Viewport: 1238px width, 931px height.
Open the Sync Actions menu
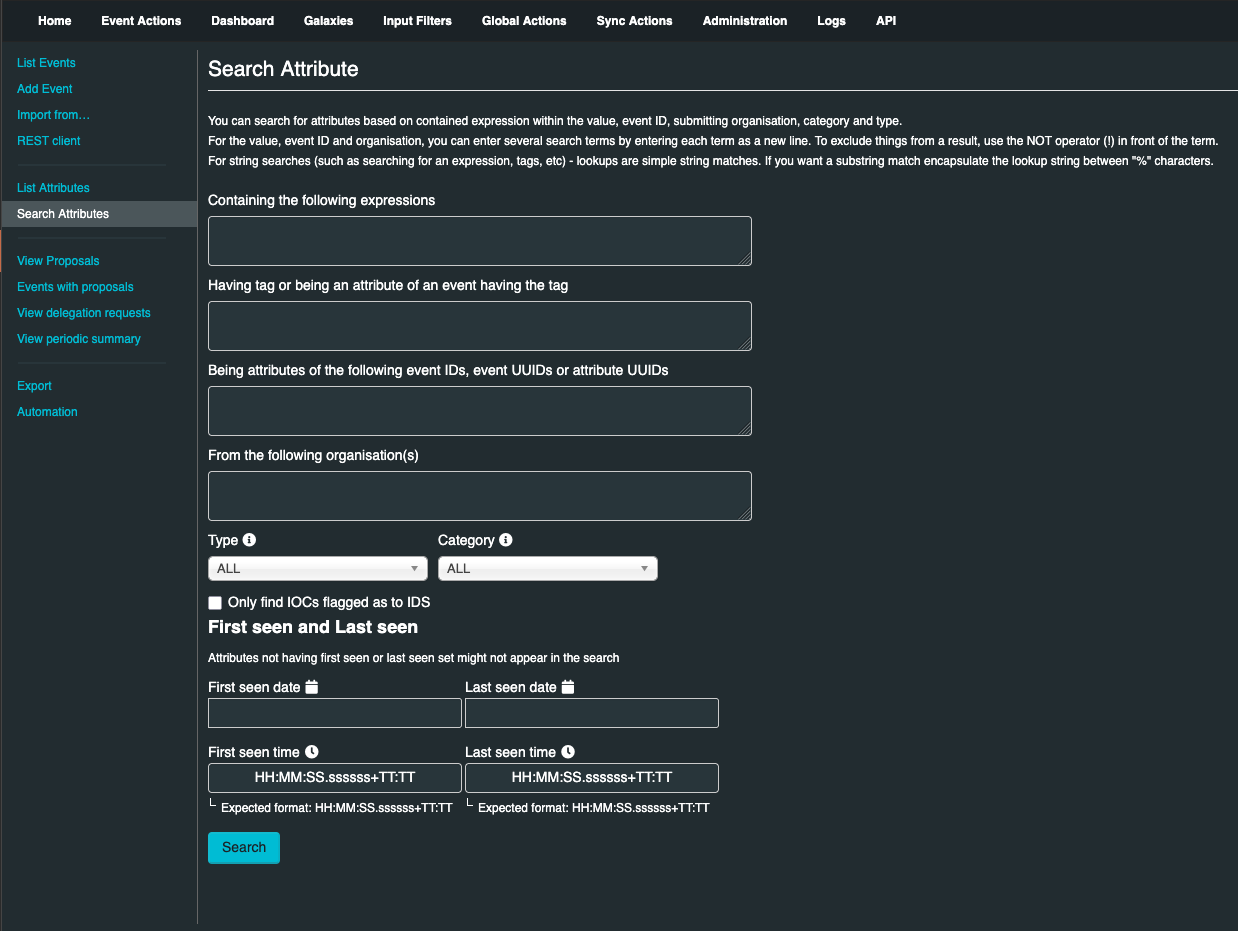pos(634,21)
